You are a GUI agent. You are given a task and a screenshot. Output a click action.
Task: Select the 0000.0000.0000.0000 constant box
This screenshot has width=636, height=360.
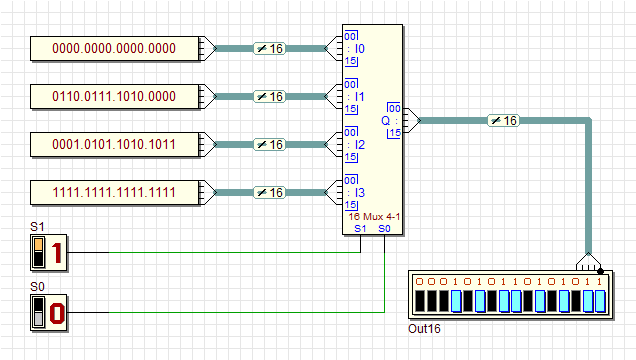(114, 49)
